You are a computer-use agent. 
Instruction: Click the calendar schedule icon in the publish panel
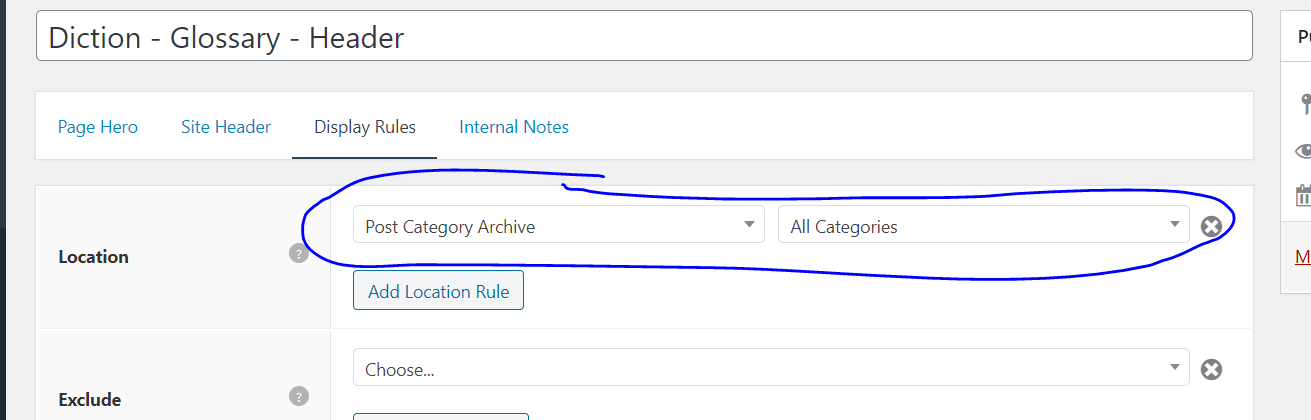point(1303,195)
